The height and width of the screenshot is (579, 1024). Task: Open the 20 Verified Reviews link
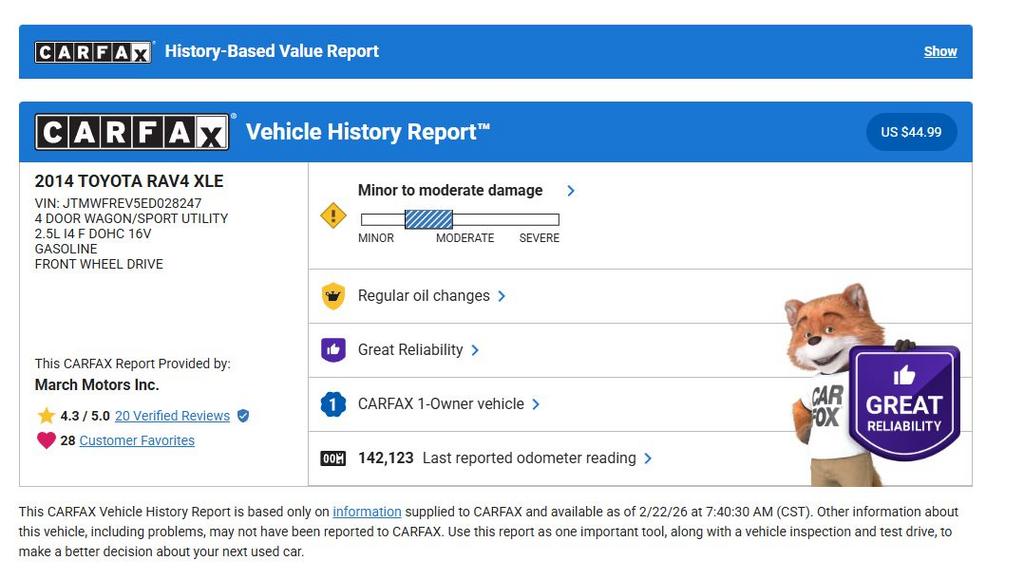coord(172,416)
